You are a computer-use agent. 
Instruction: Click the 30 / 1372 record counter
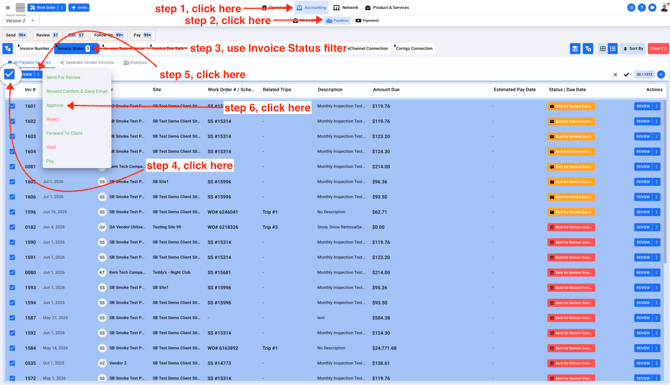pyautogui.click(x=644, y=75)
